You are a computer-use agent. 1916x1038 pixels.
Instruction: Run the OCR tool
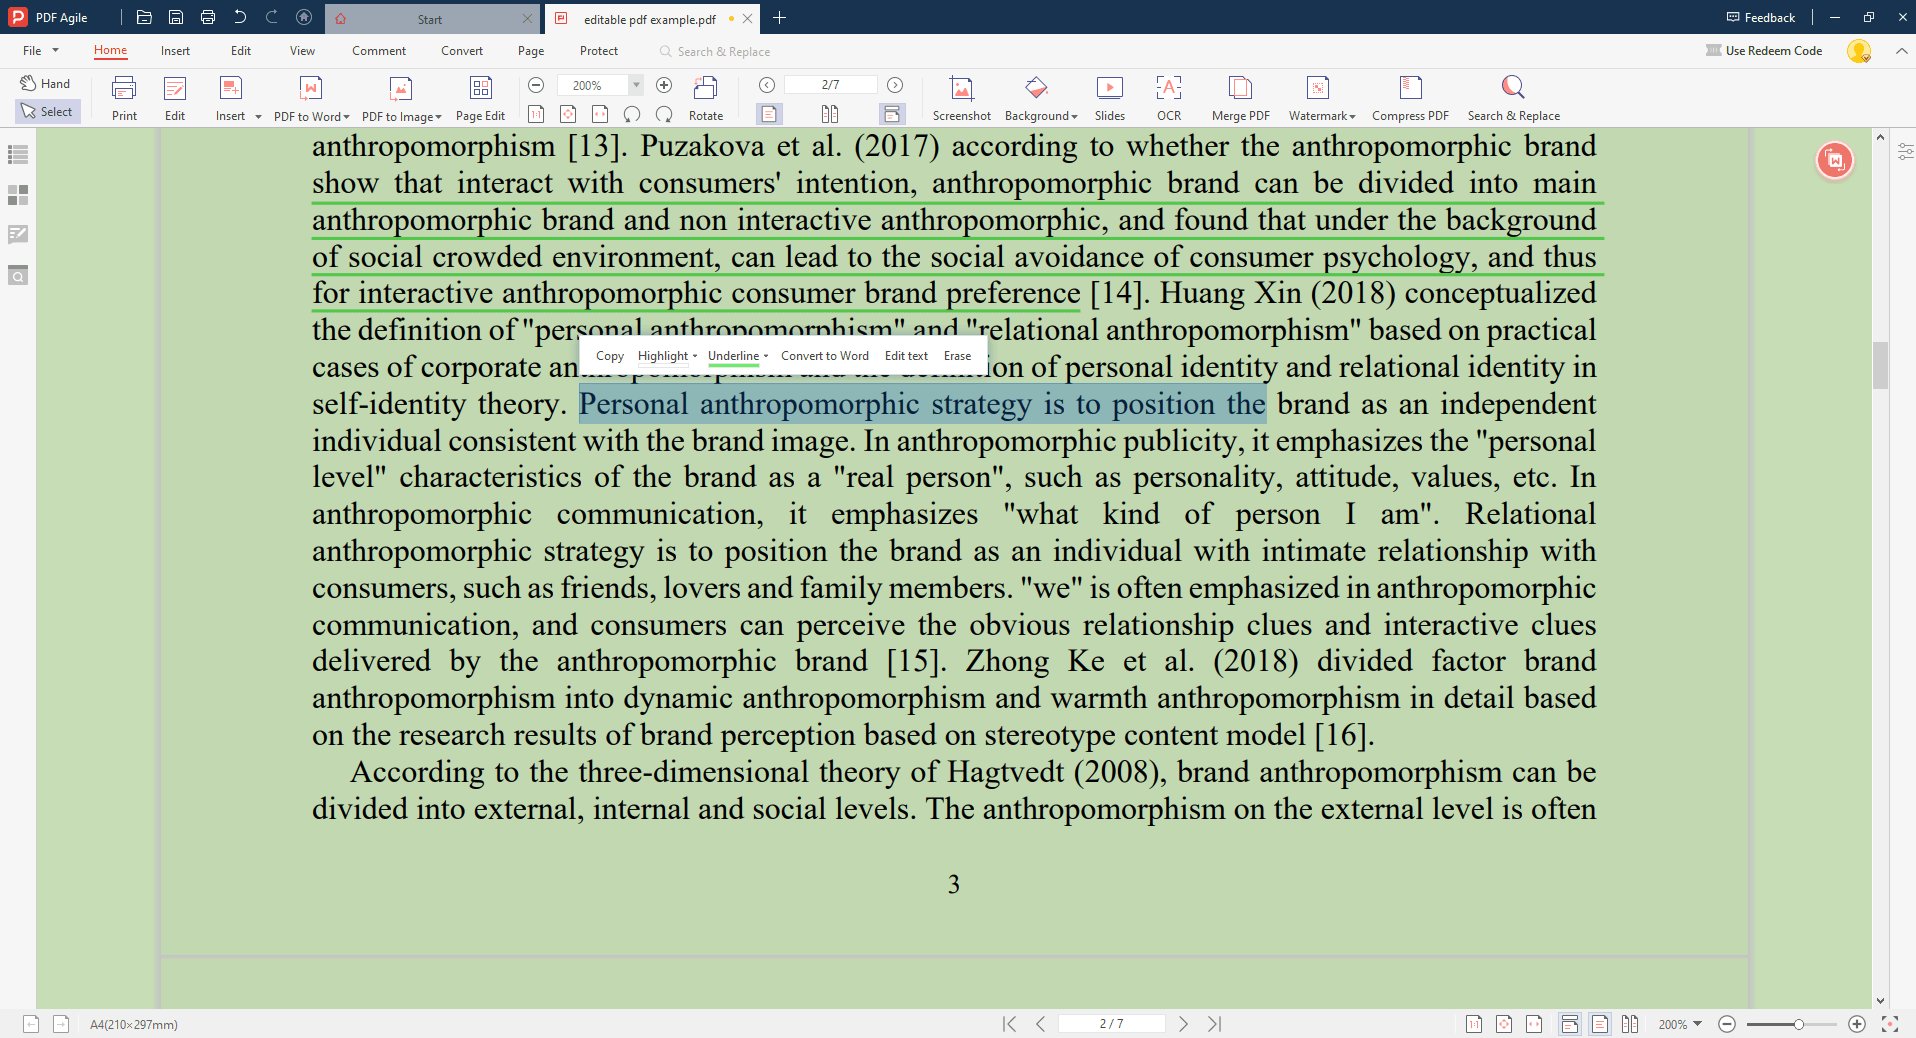pos(1169,98)
